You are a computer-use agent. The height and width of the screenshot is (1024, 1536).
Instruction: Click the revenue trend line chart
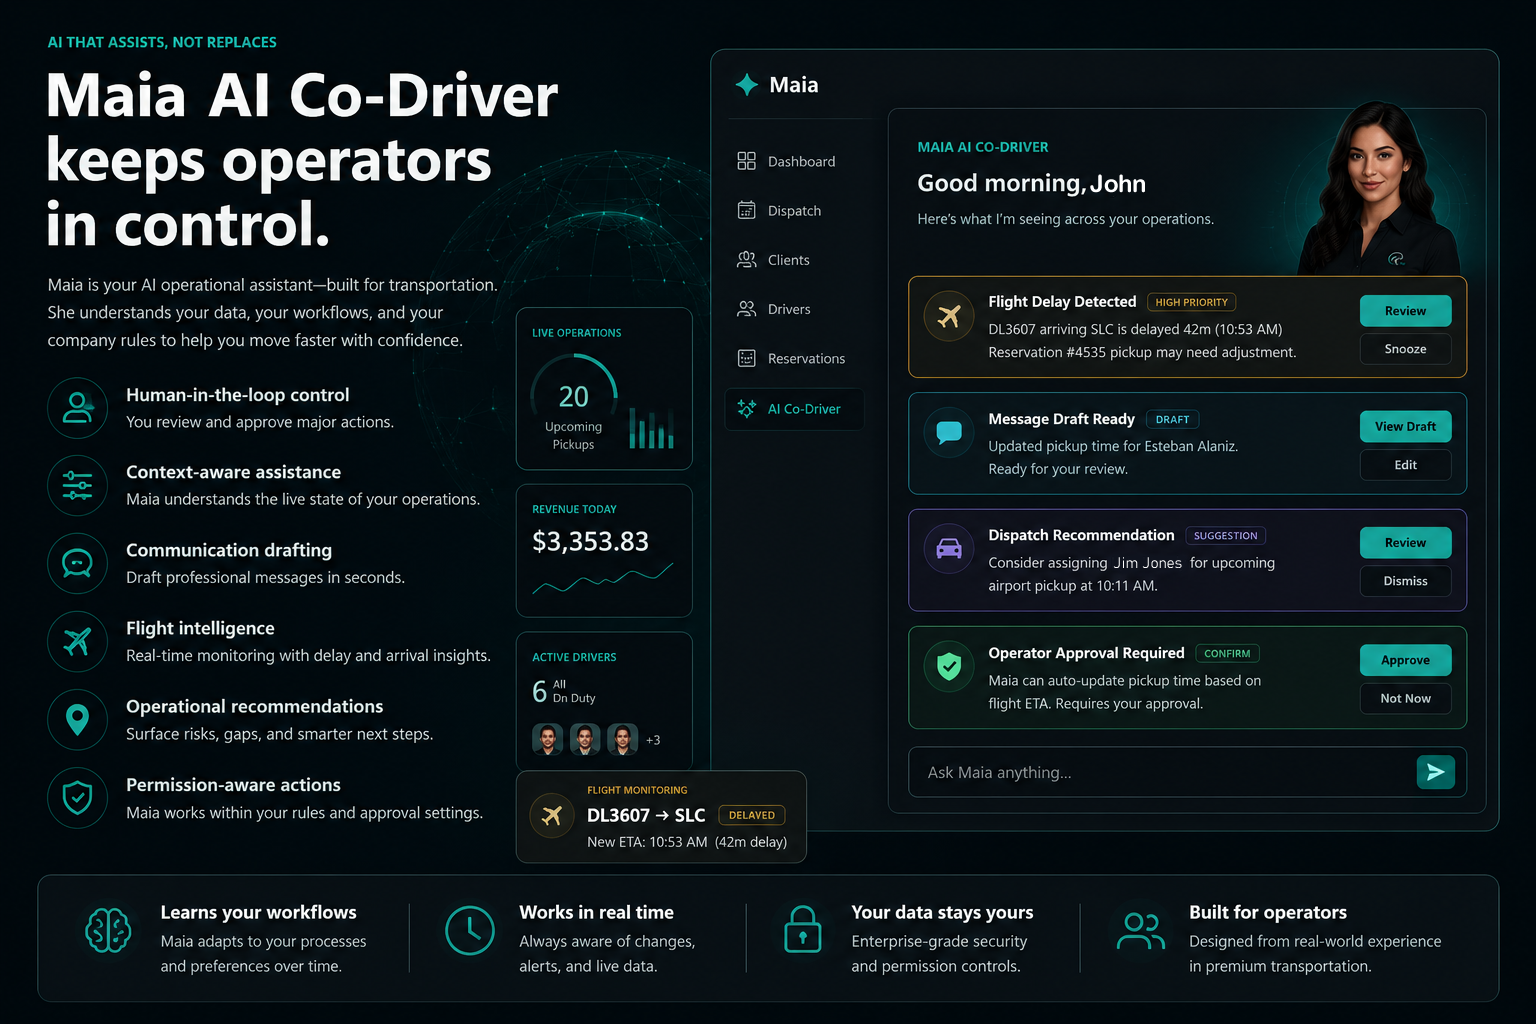603,578
